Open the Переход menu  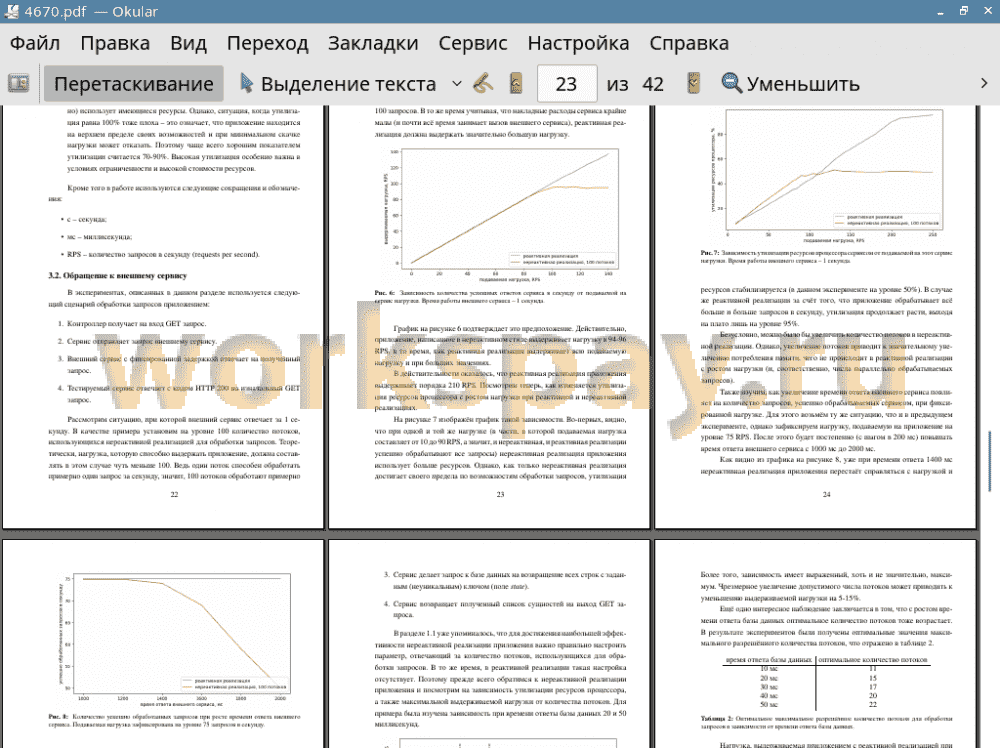pyautogui.click(x=267, y=43)
